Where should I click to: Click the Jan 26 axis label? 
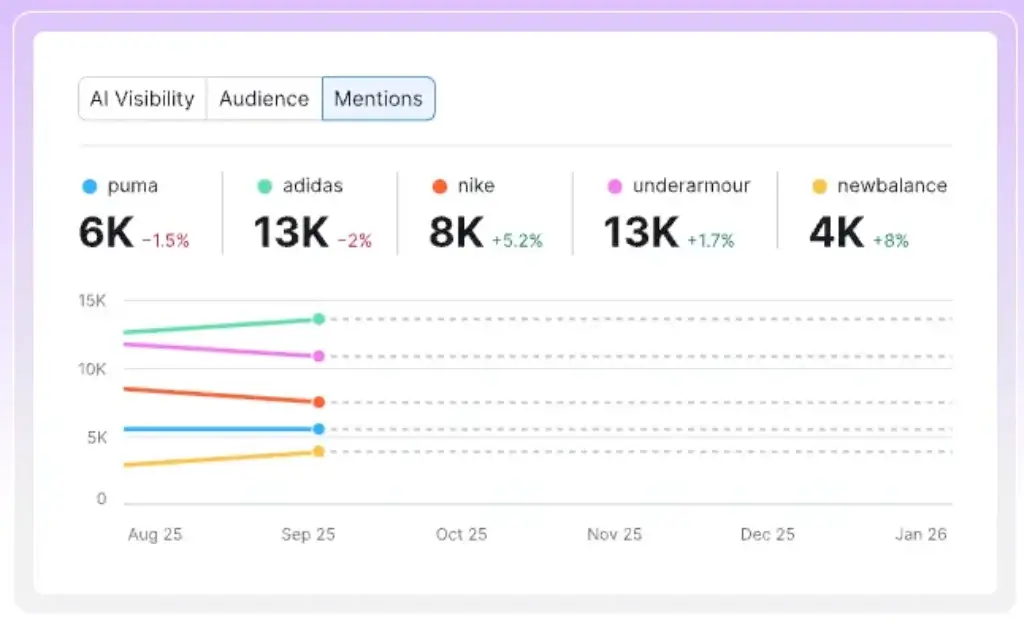[921, 534]
